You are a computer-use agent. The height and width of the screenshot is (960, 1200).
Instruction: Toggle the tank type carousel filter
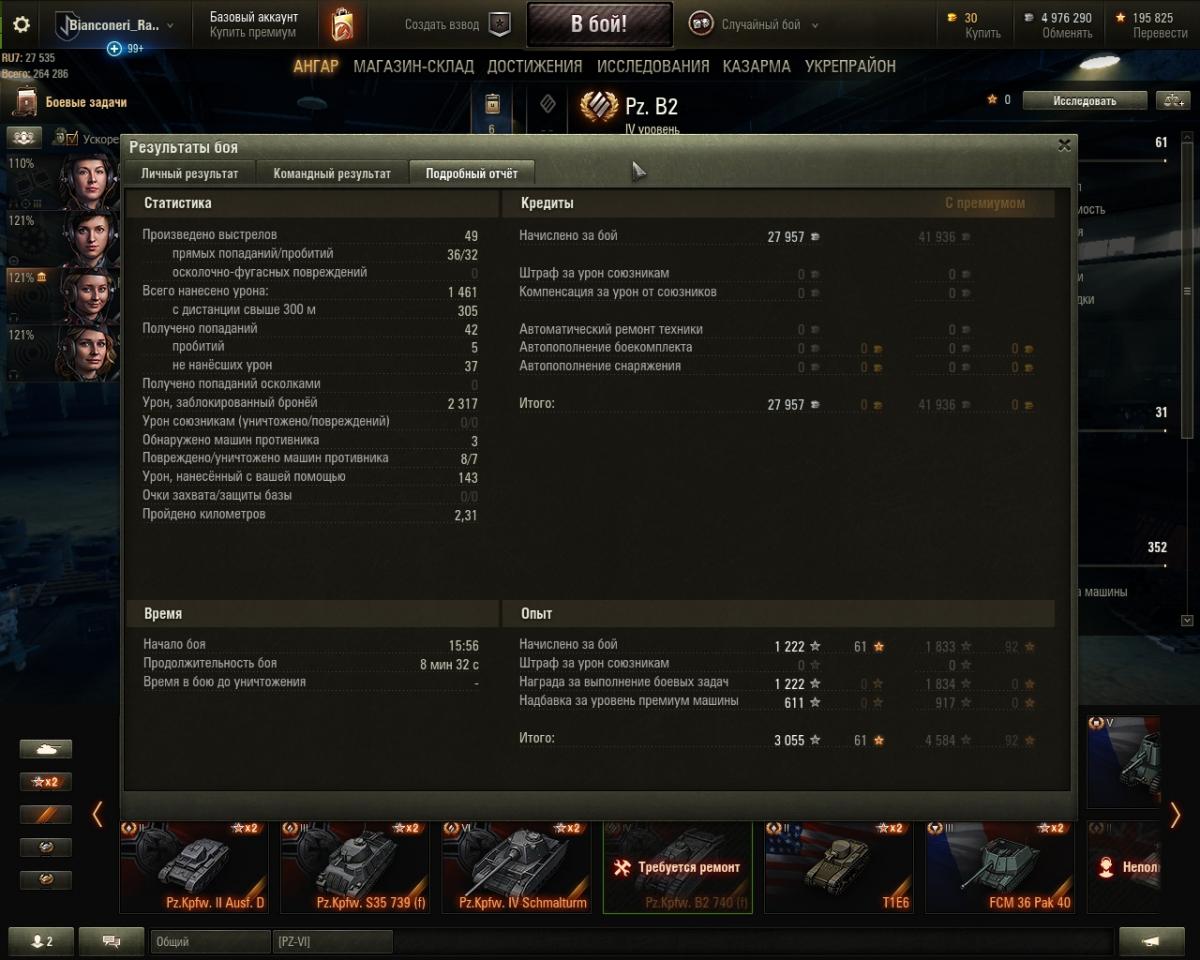click(46, 749)
